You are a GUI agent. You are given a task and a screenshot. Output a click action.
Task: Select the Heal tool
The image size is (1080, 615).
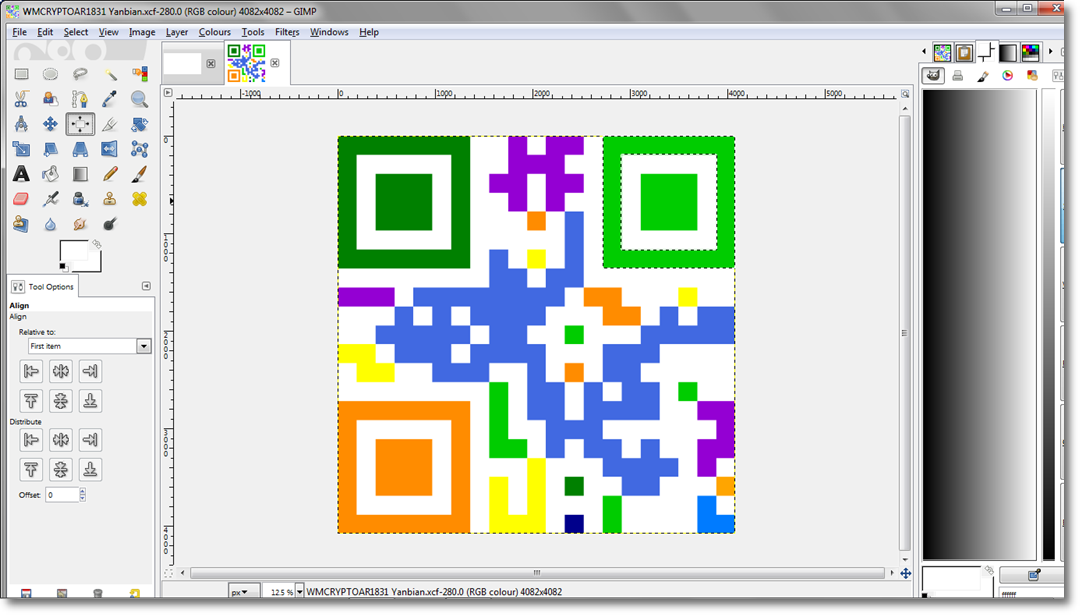[x=140, y=199]
